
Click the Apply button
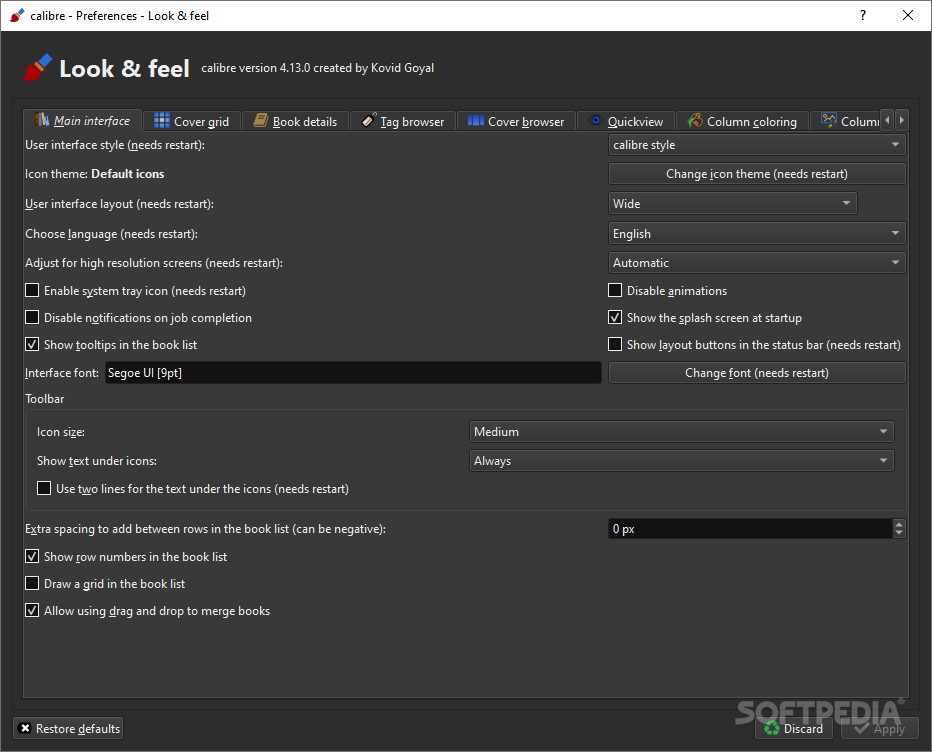[x=880, y=728]
